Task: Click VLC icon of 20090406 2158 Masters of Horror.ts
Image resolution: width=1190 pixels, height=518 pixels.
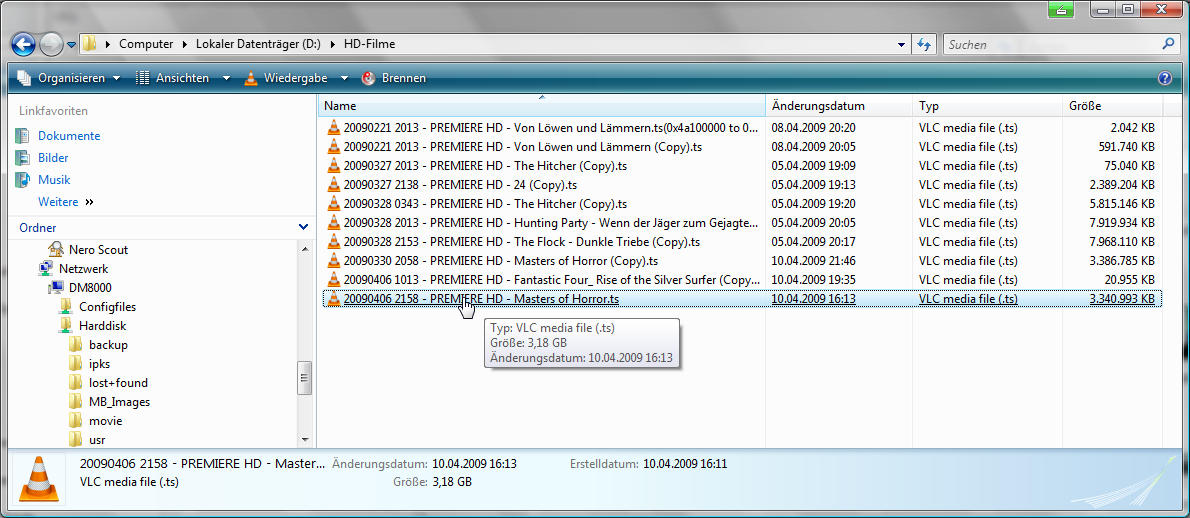Action: [x=334, y=299]
